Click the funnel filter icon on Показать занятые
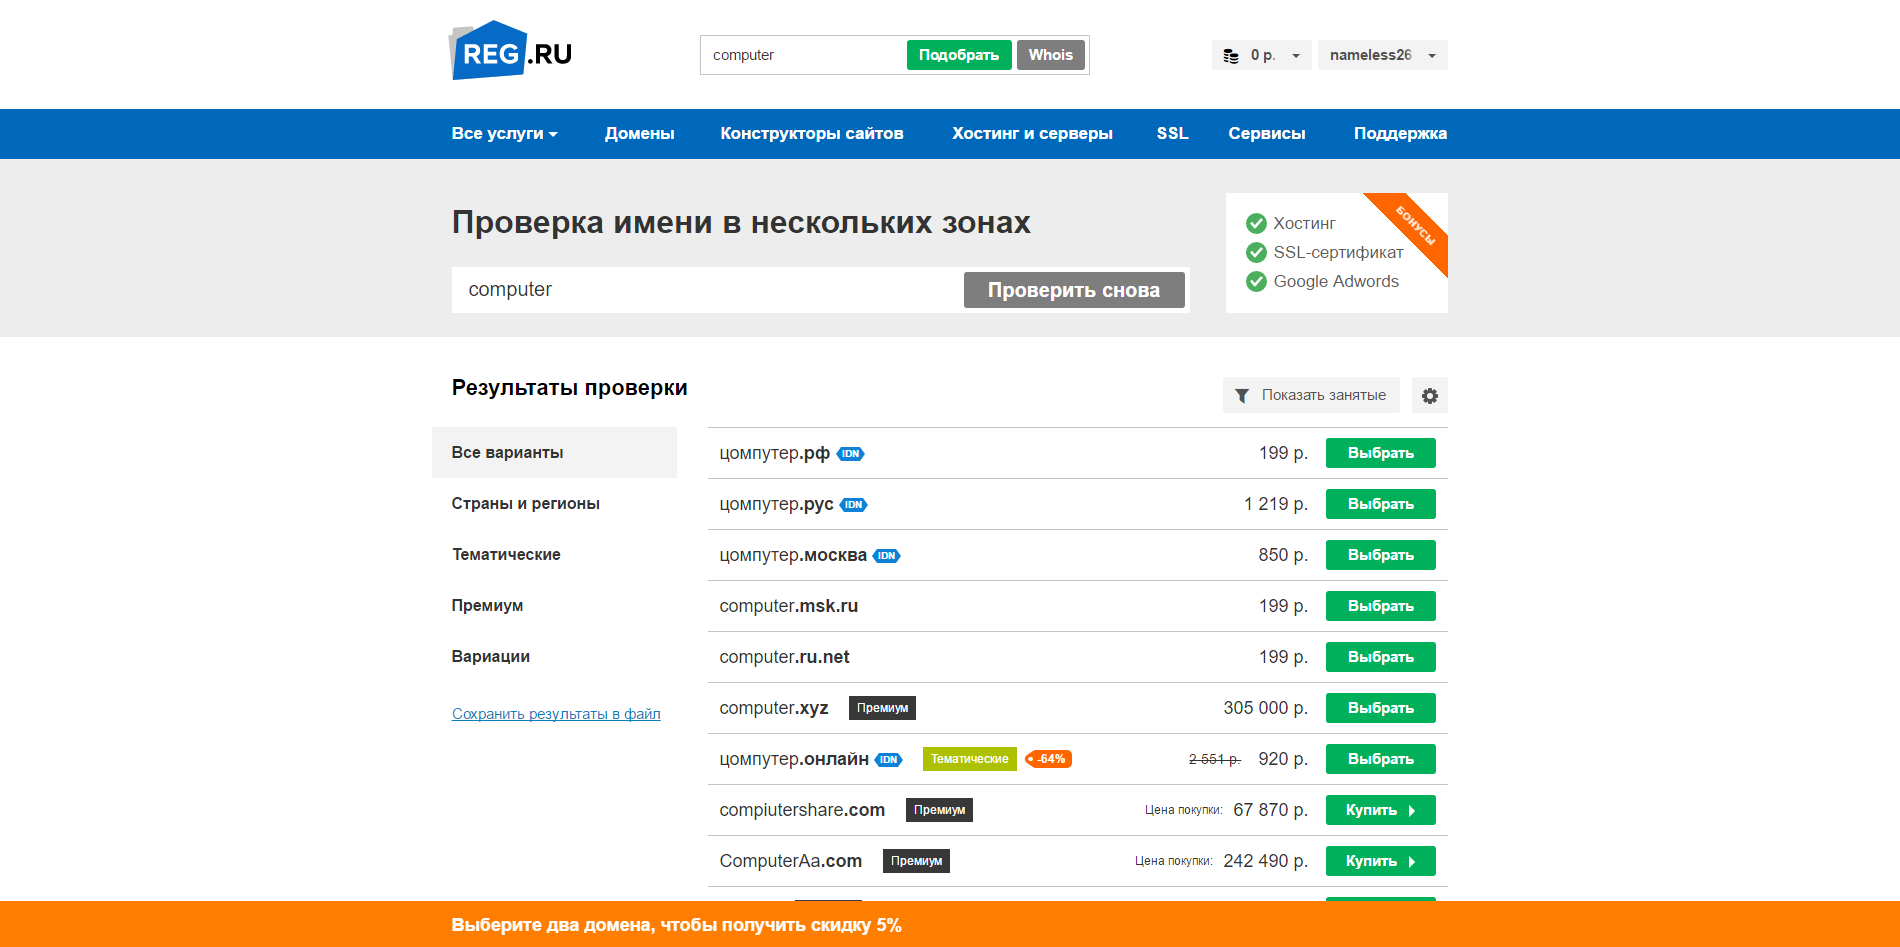 [x=1243, y=395]
